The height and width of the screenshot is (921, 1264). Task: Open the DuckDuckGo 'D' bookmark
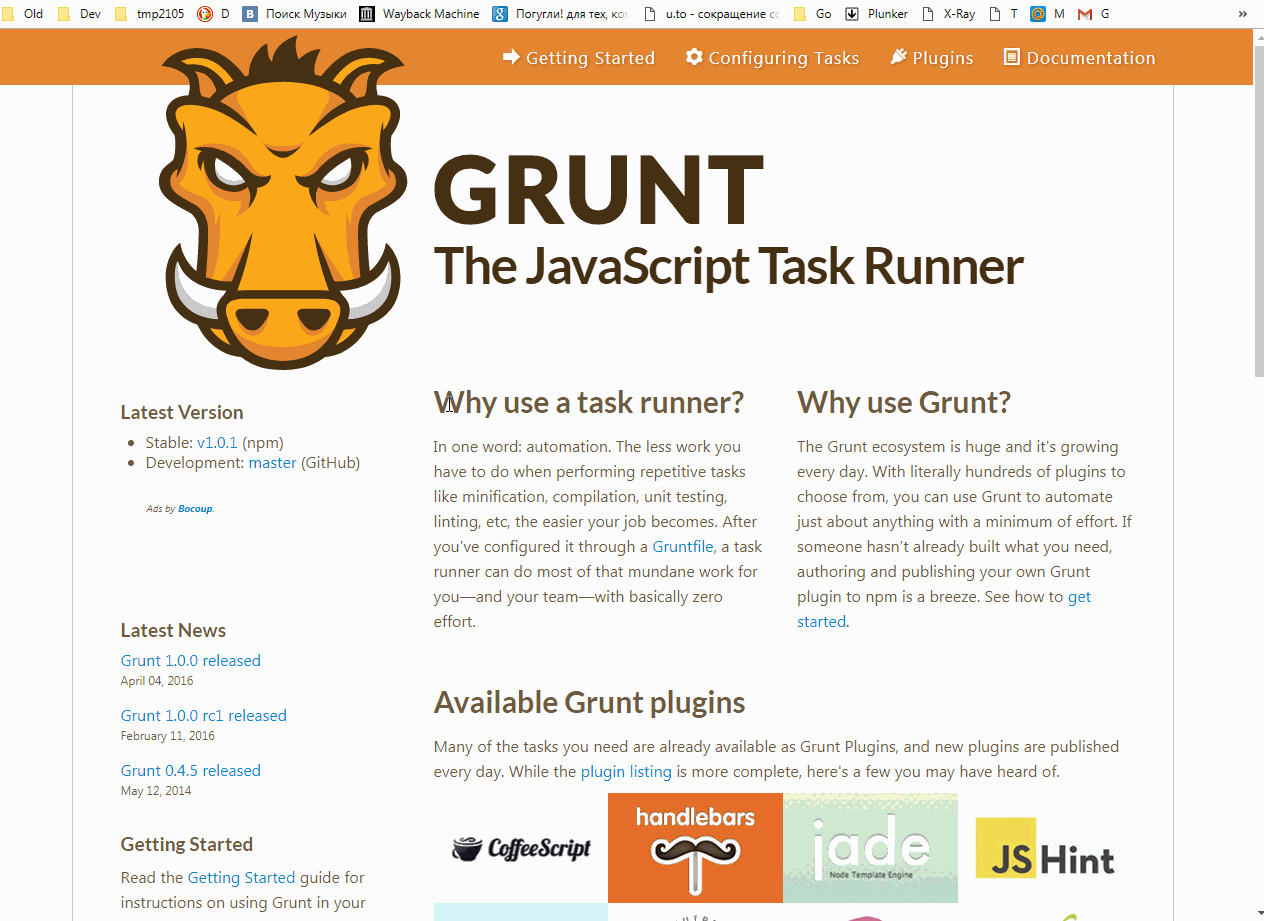213,14
